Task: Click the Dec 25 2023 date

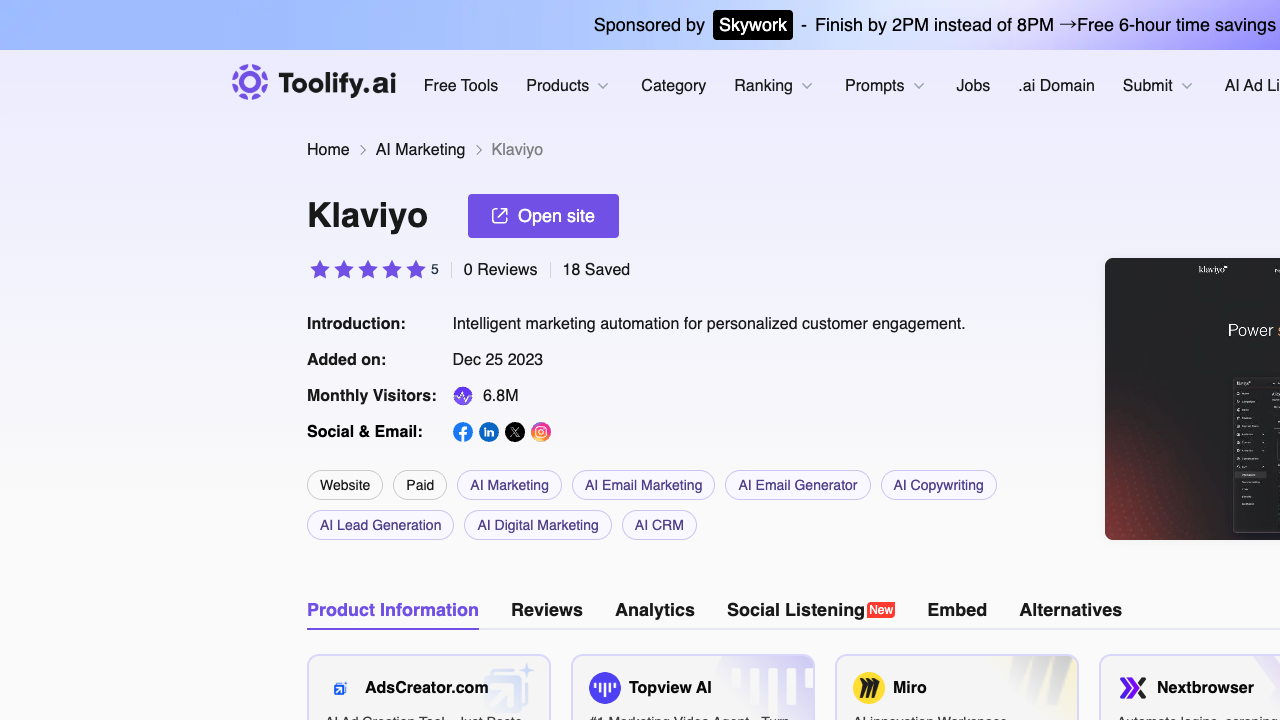Action: [498, 360]
